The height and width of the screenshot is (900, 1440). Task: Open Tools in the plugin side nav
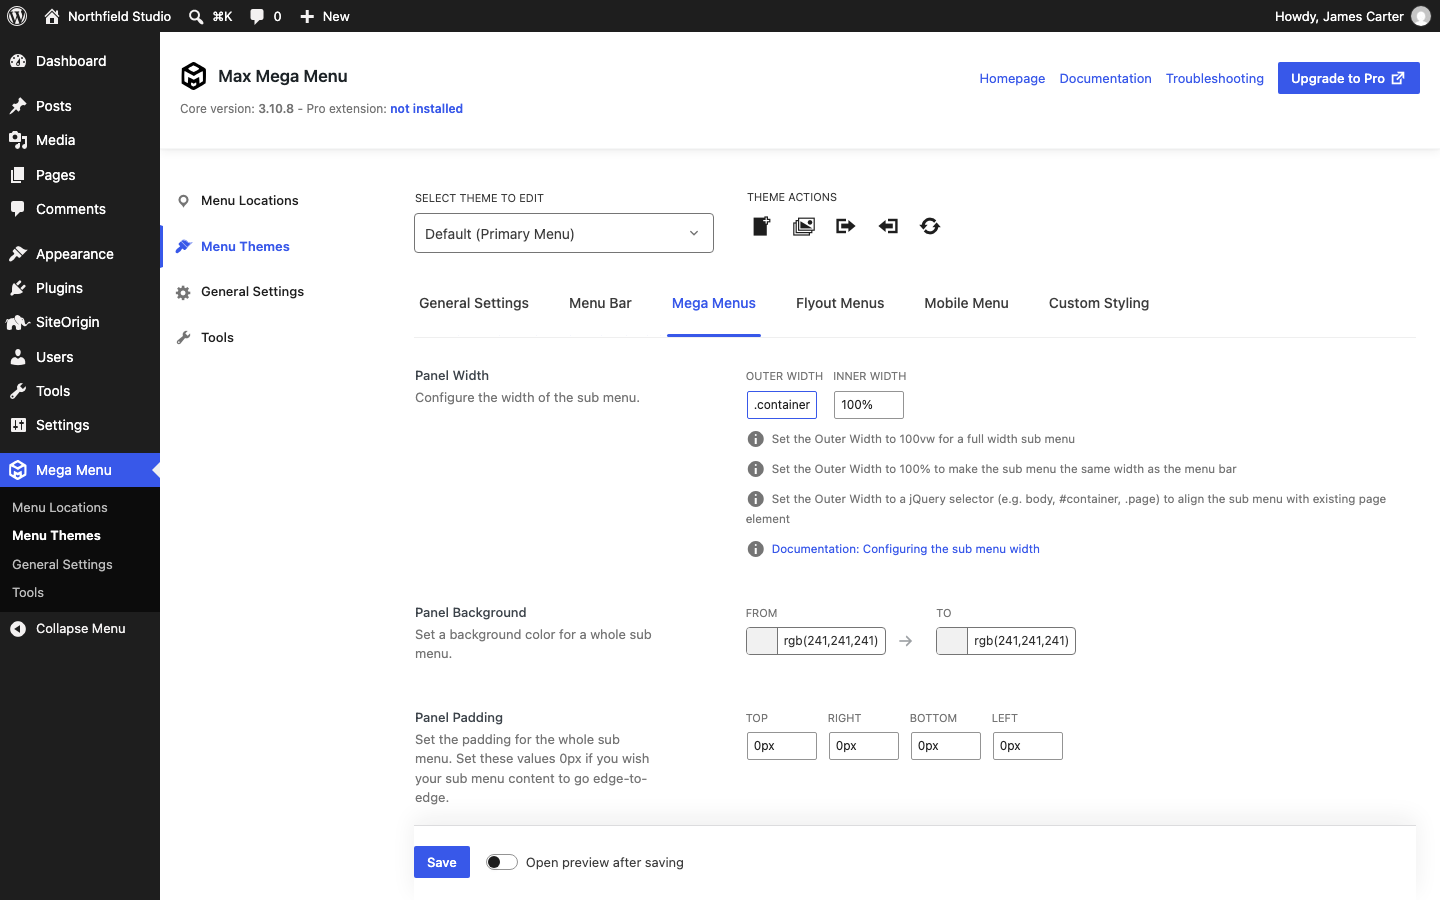(x=217, y=338)
